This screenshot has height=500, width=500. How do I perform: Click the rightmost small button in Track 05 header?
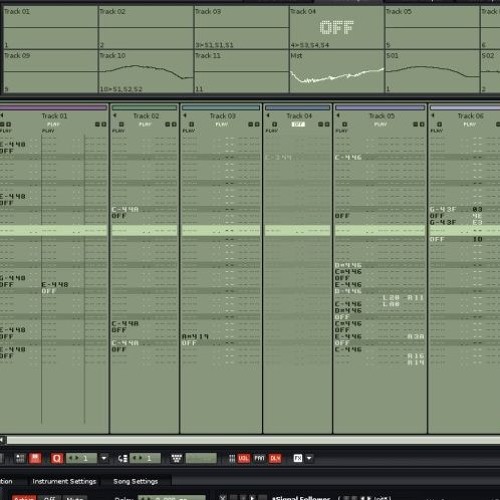(x=422, y=124)
